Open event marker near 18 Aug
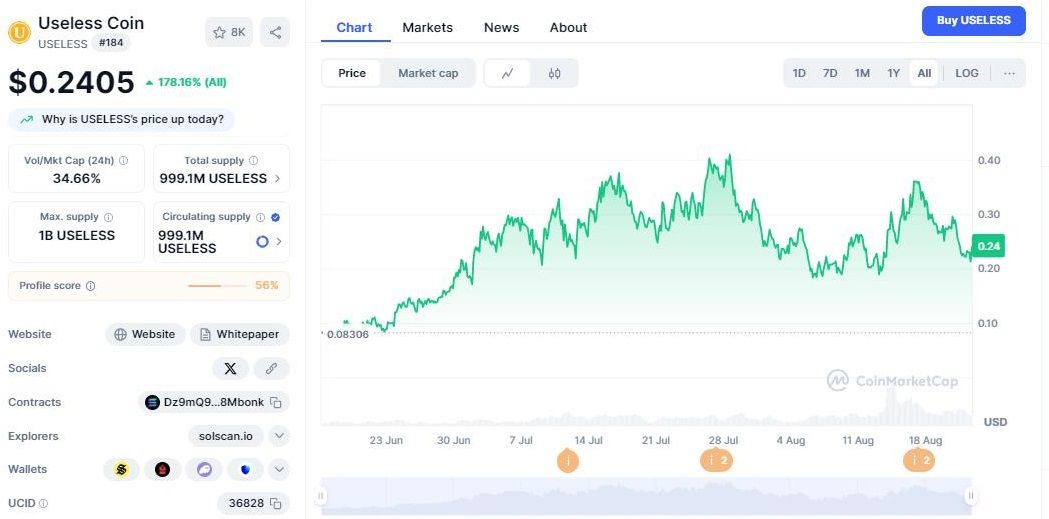The height and width of the screenshot is (519, 1049). [x=919, y=461]
